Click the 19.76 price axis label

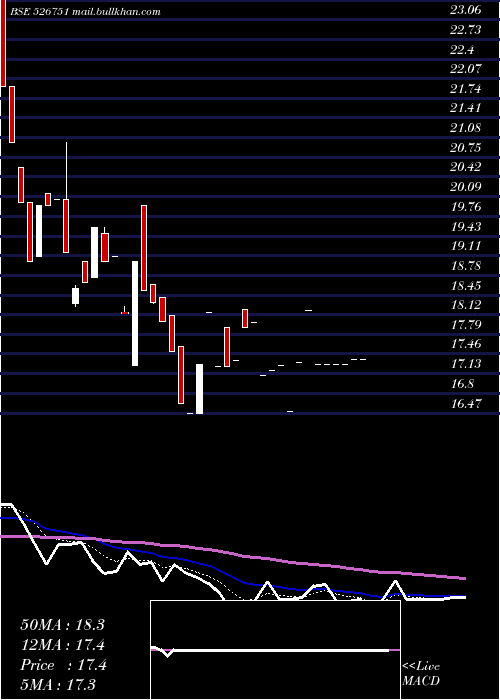[466, 207]
